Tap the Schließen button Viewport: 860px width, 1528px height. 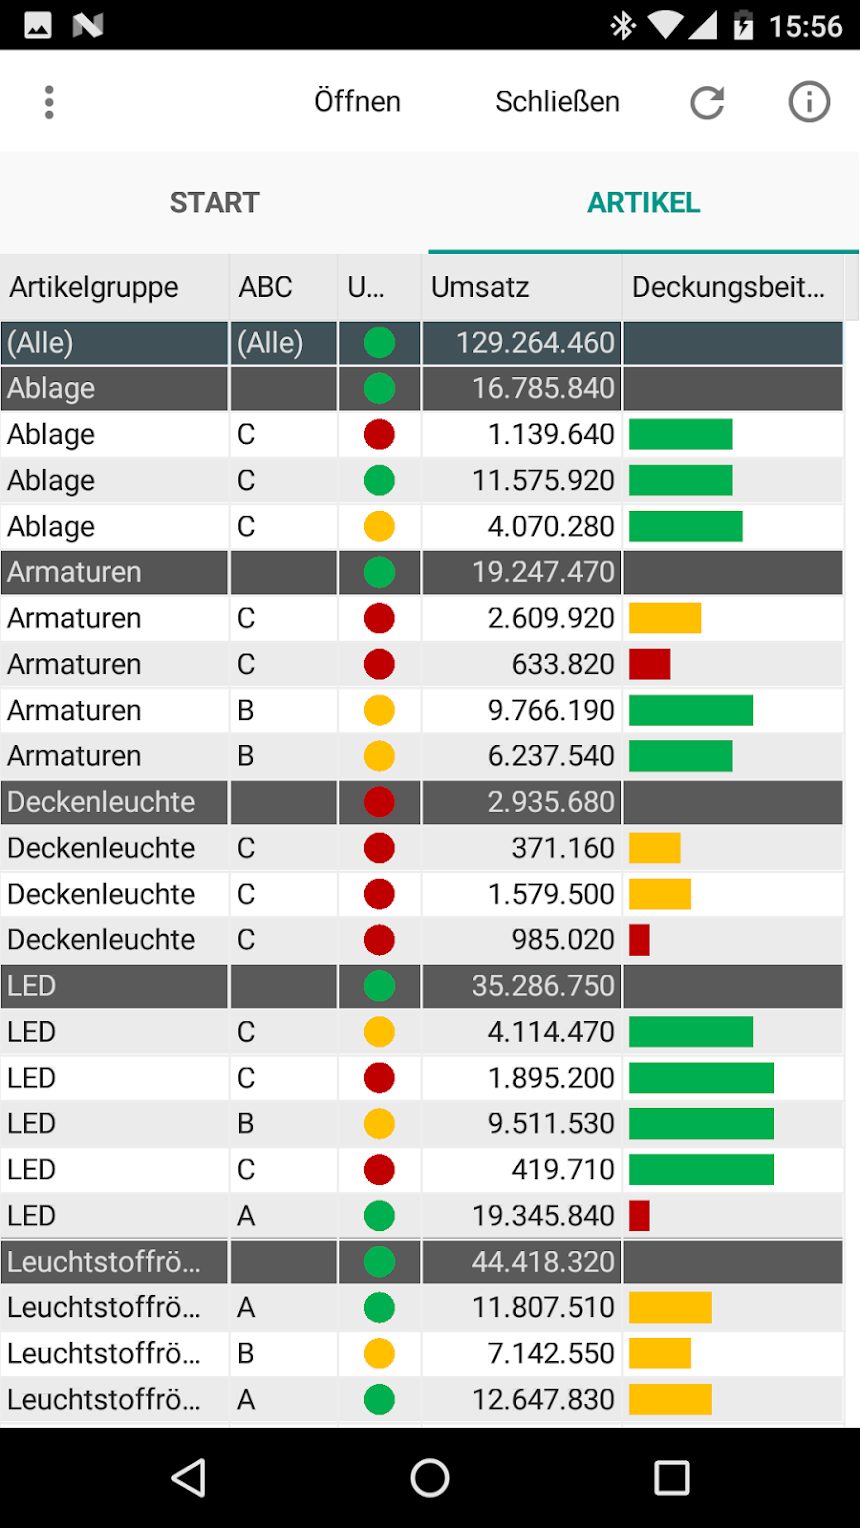pyautogui.click(x=557, y=101)
